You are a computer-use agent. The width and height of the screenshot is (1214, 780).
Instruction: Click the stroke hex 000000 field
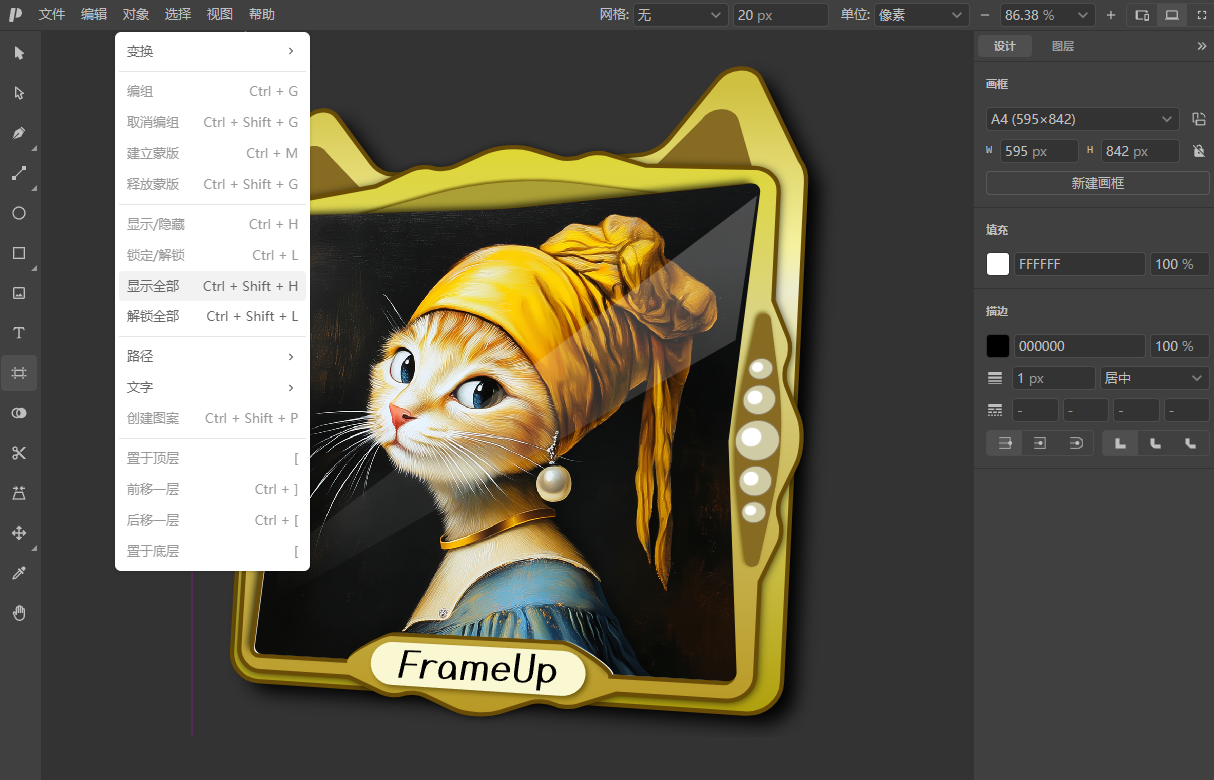[1080, 346]
